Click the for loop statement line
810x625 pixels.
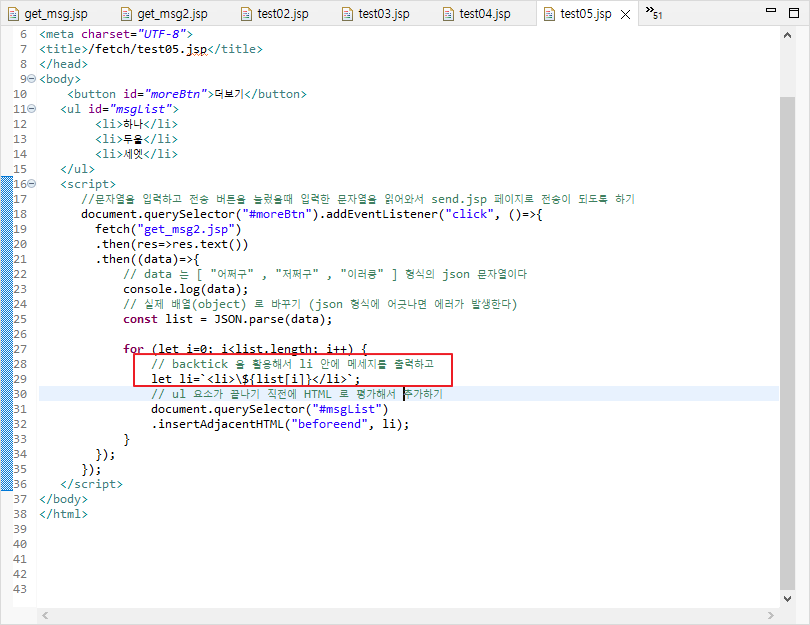pos(245,349)
